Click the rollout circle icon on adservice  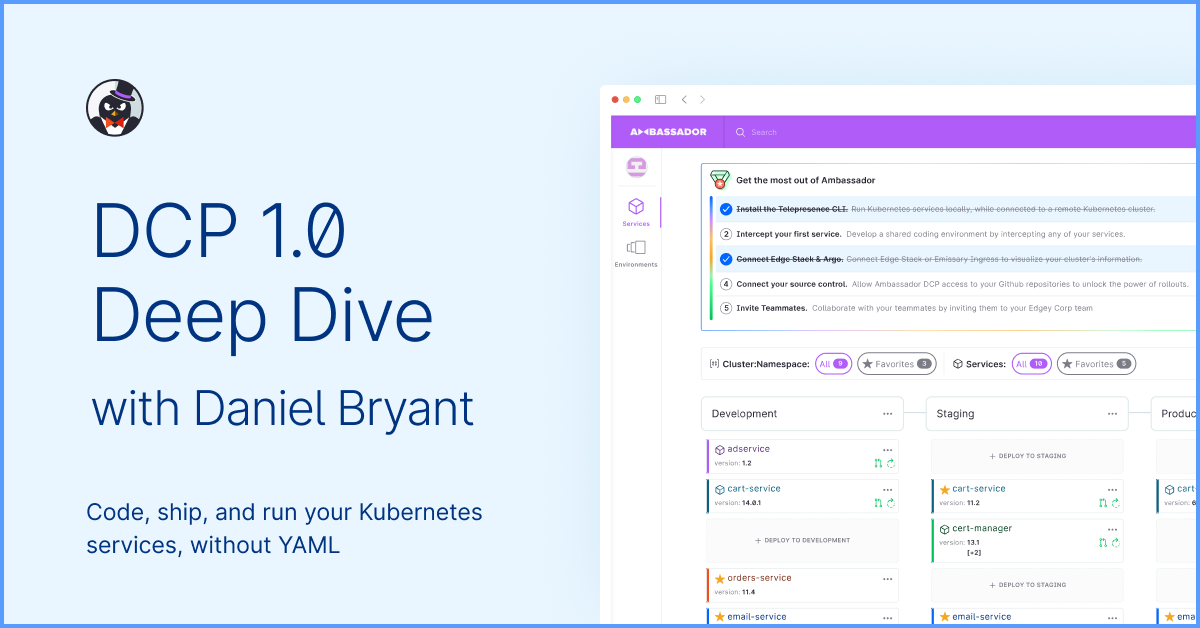tap(890, 463)
